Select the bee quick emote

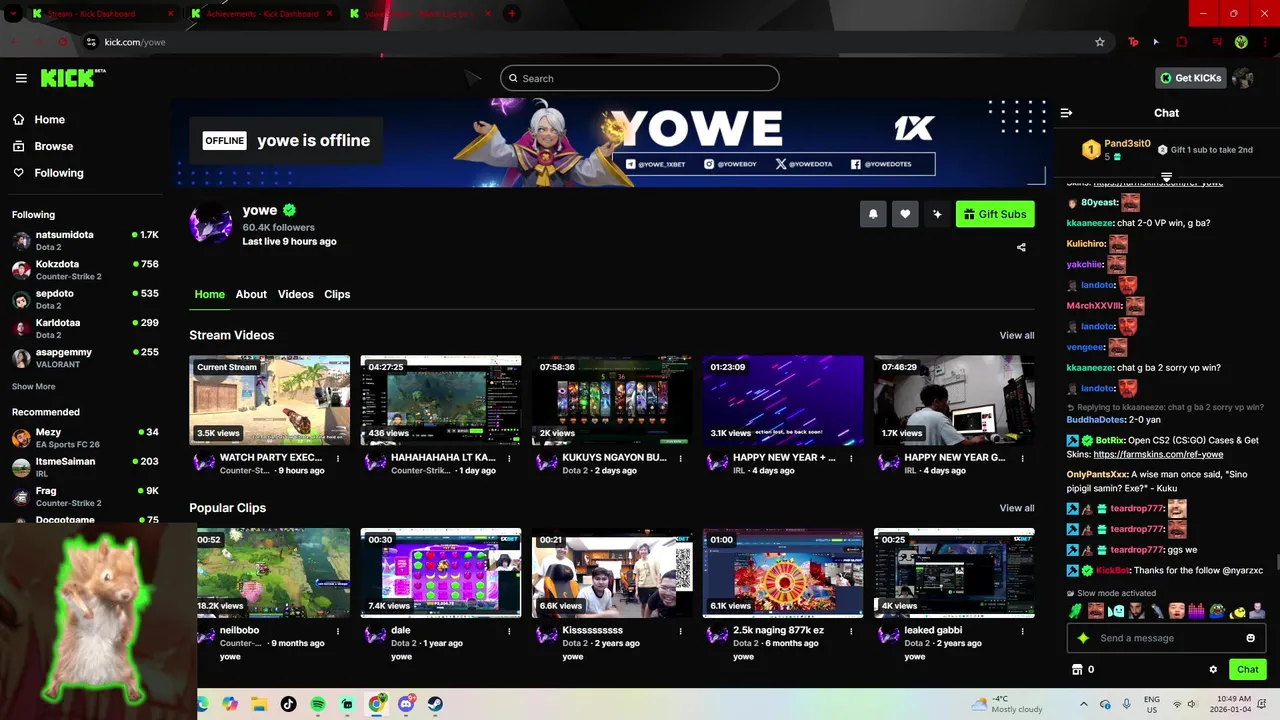(1237, 611)
